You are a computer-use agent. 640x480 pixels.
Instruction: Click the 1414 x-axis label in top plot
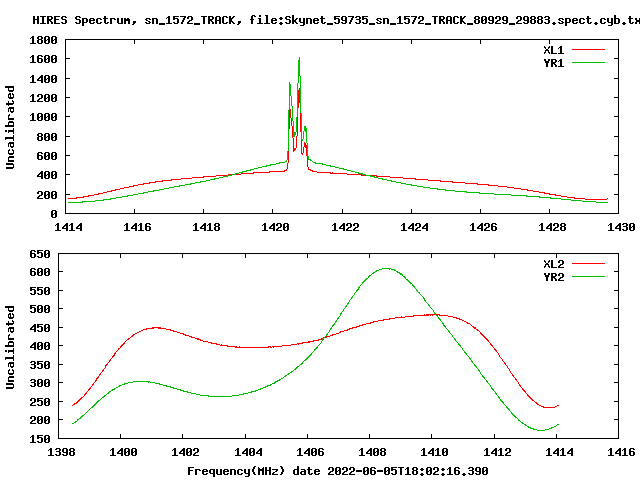tap(68, 227)
